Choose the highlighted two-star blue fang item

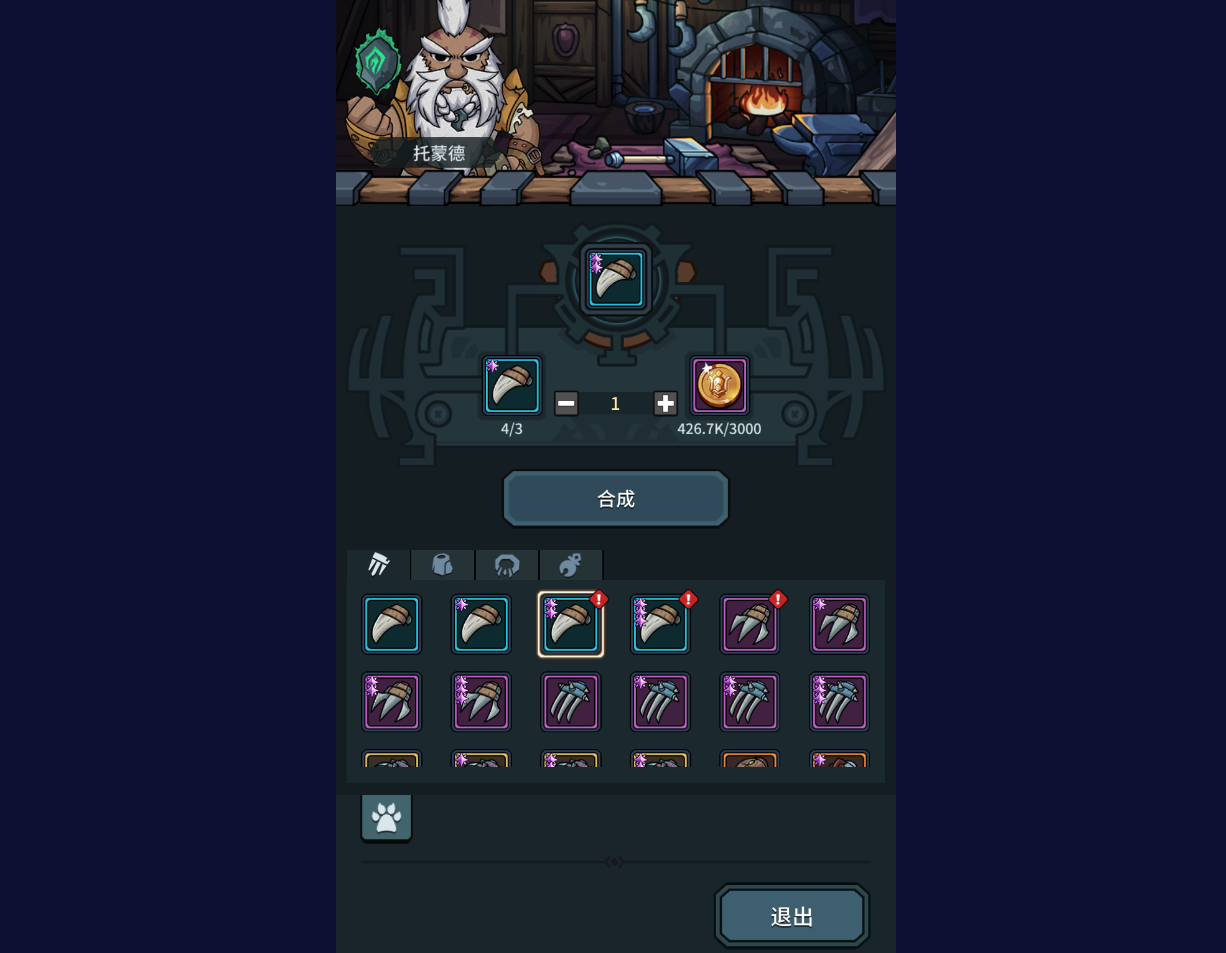tap(571, 624)
